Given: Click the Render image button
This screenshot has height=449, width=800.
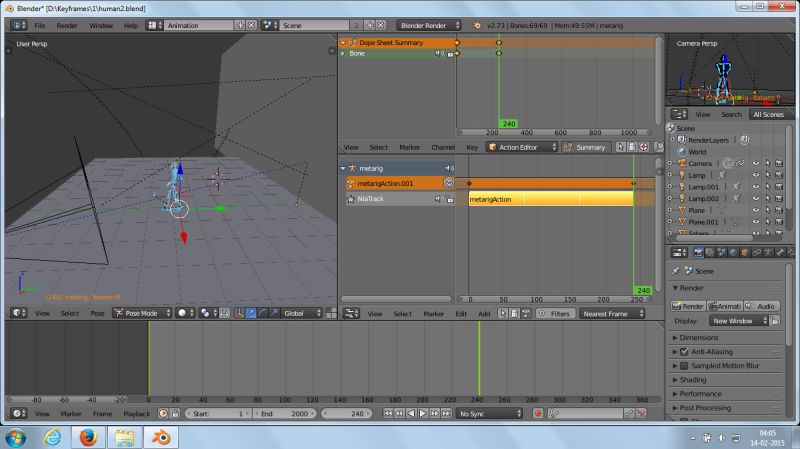Looking at the screenshot, I should [688, 306].
